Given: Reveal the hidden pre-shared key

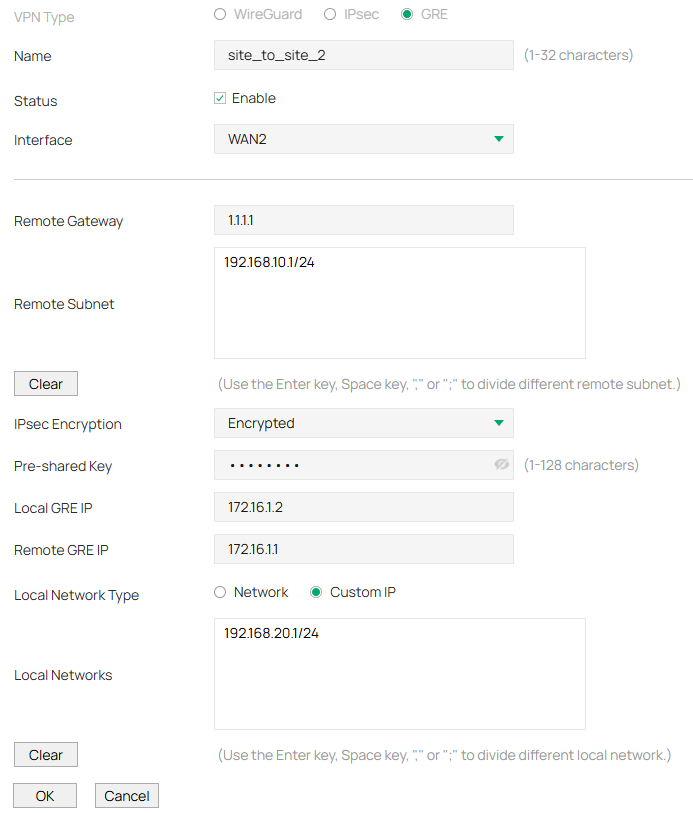Looking at the screenshot, I should click(x=500, y=465).
